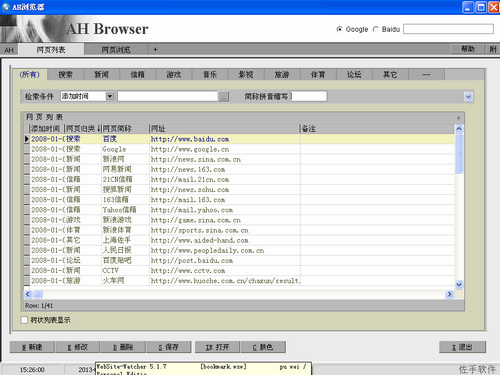This screenshot has height=375, width=500.
Task: Select the 体育 category tab
Action: tap(318, 75)
